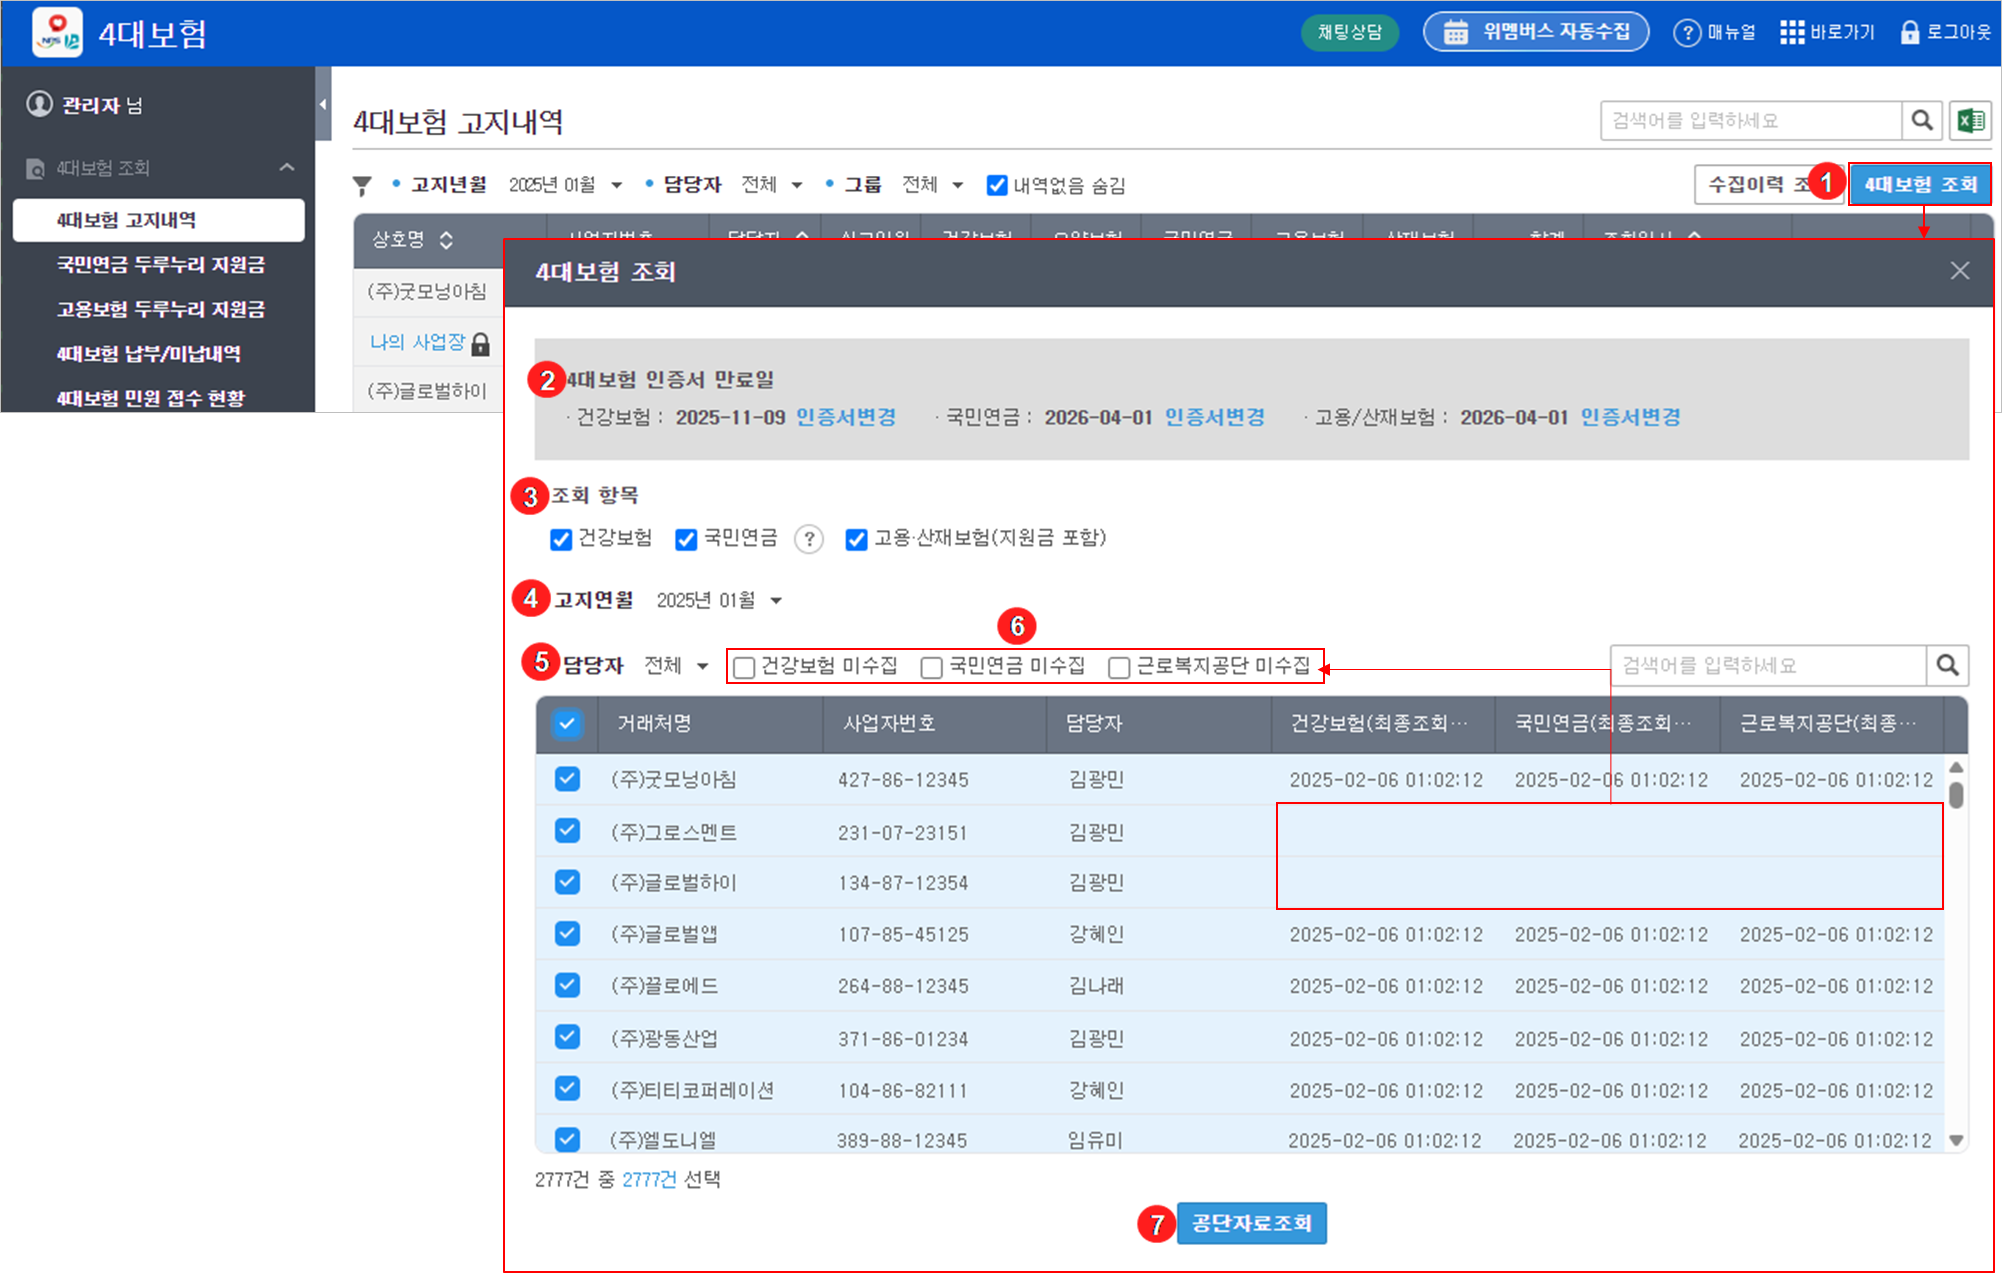Click 건강보험 인증서변경 link

coord(845,418)
